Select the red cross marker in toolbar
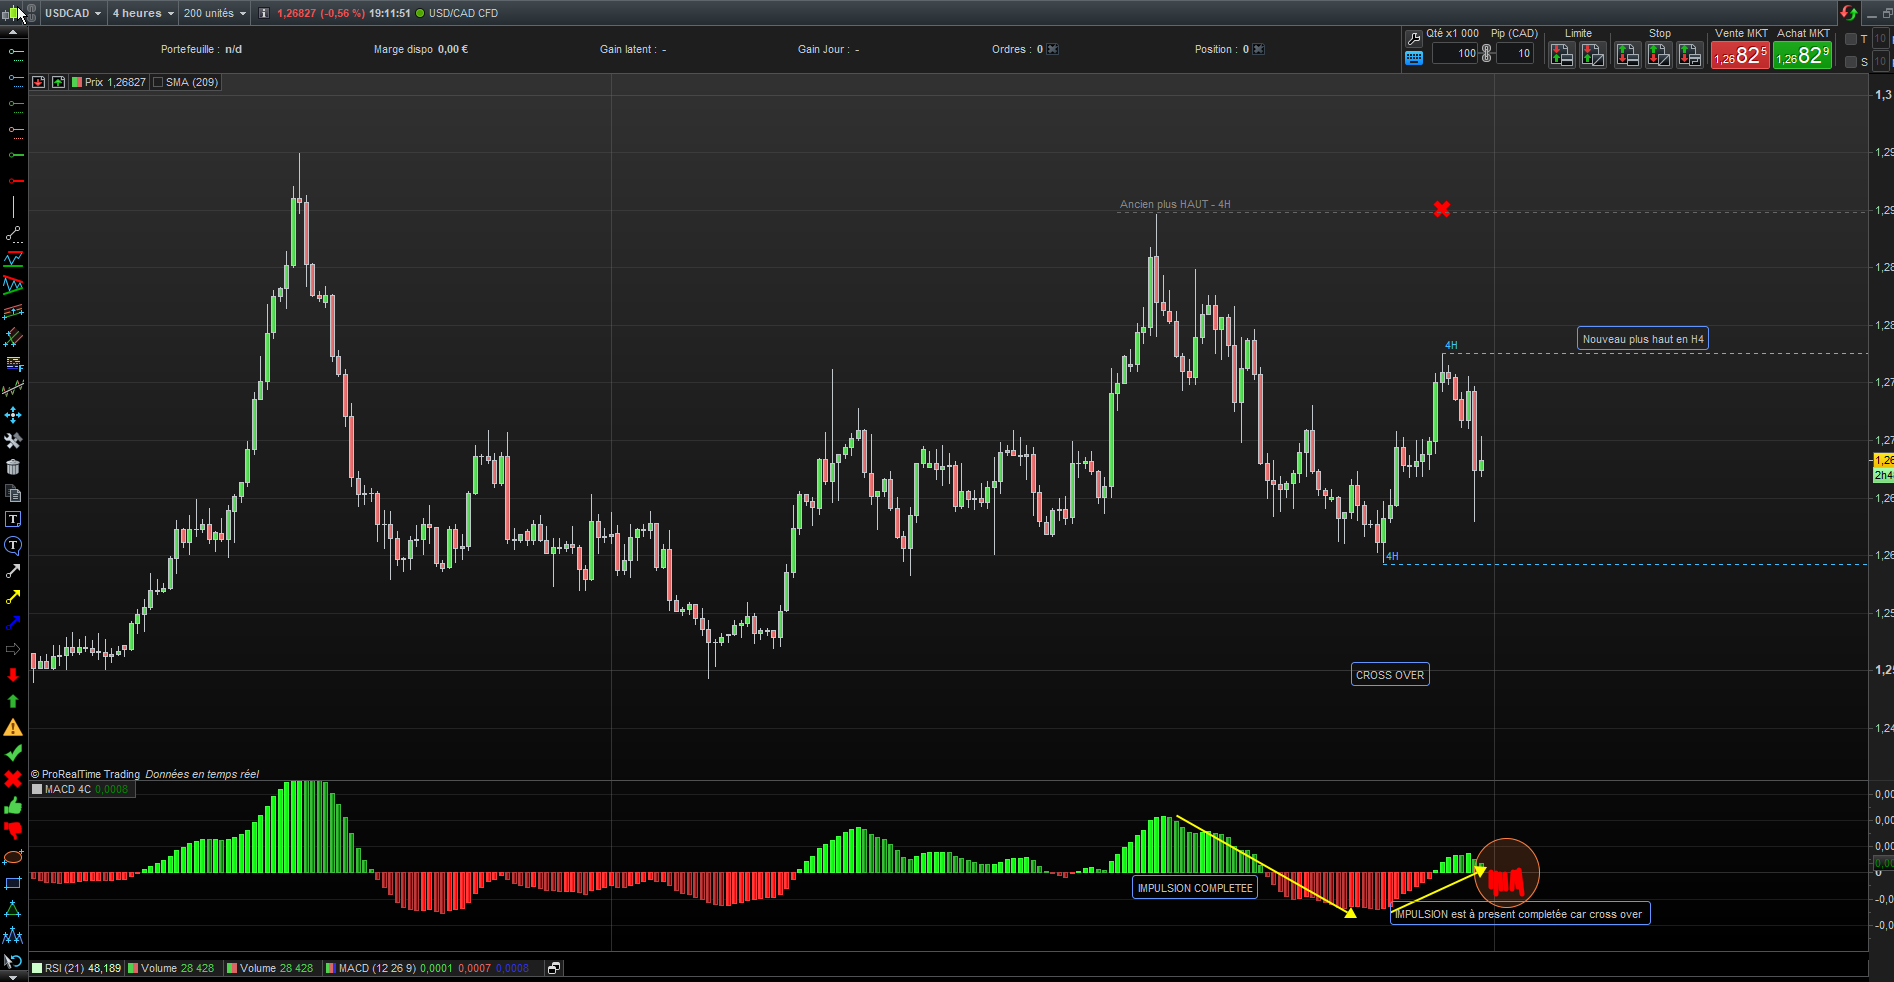The width and height of the screenshot is (1894, 982). point(13,779)
